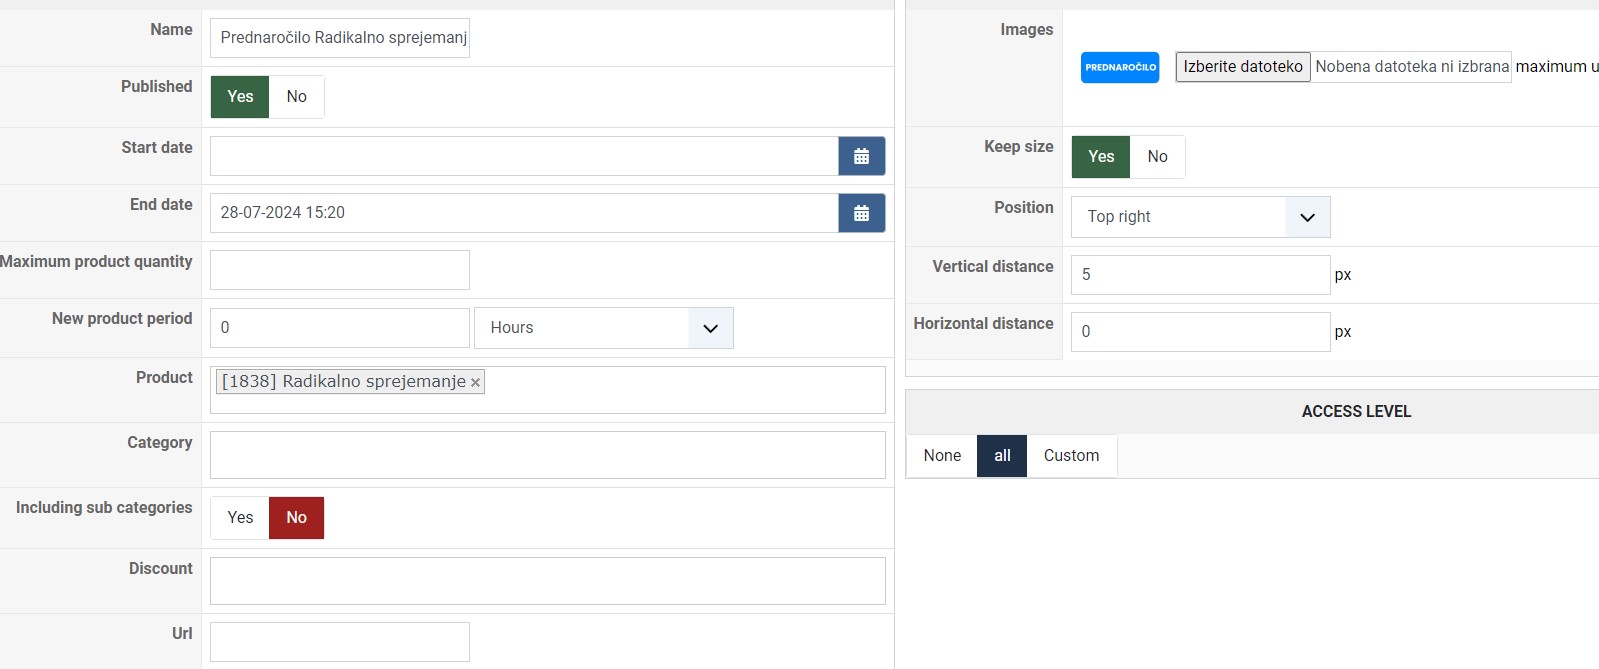Image resolution: width=1599 pixels, height=669 pixels.
Task: Remove Radikalno sprejemanje product tag
Action: pos(476,382)
